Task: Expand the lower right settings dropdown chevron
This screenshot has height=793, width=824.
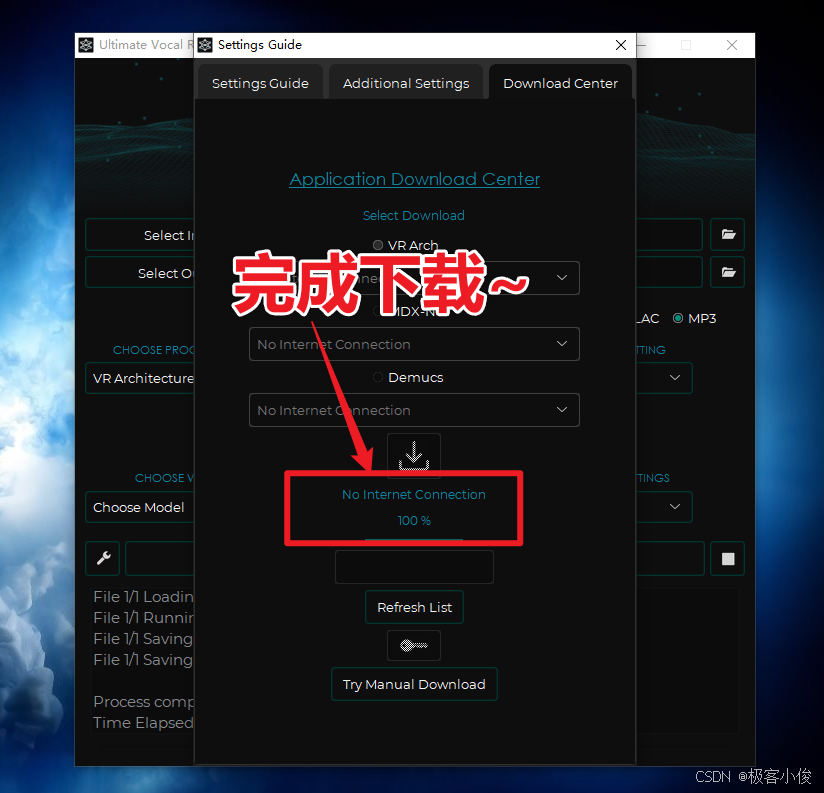Action: 675,507
